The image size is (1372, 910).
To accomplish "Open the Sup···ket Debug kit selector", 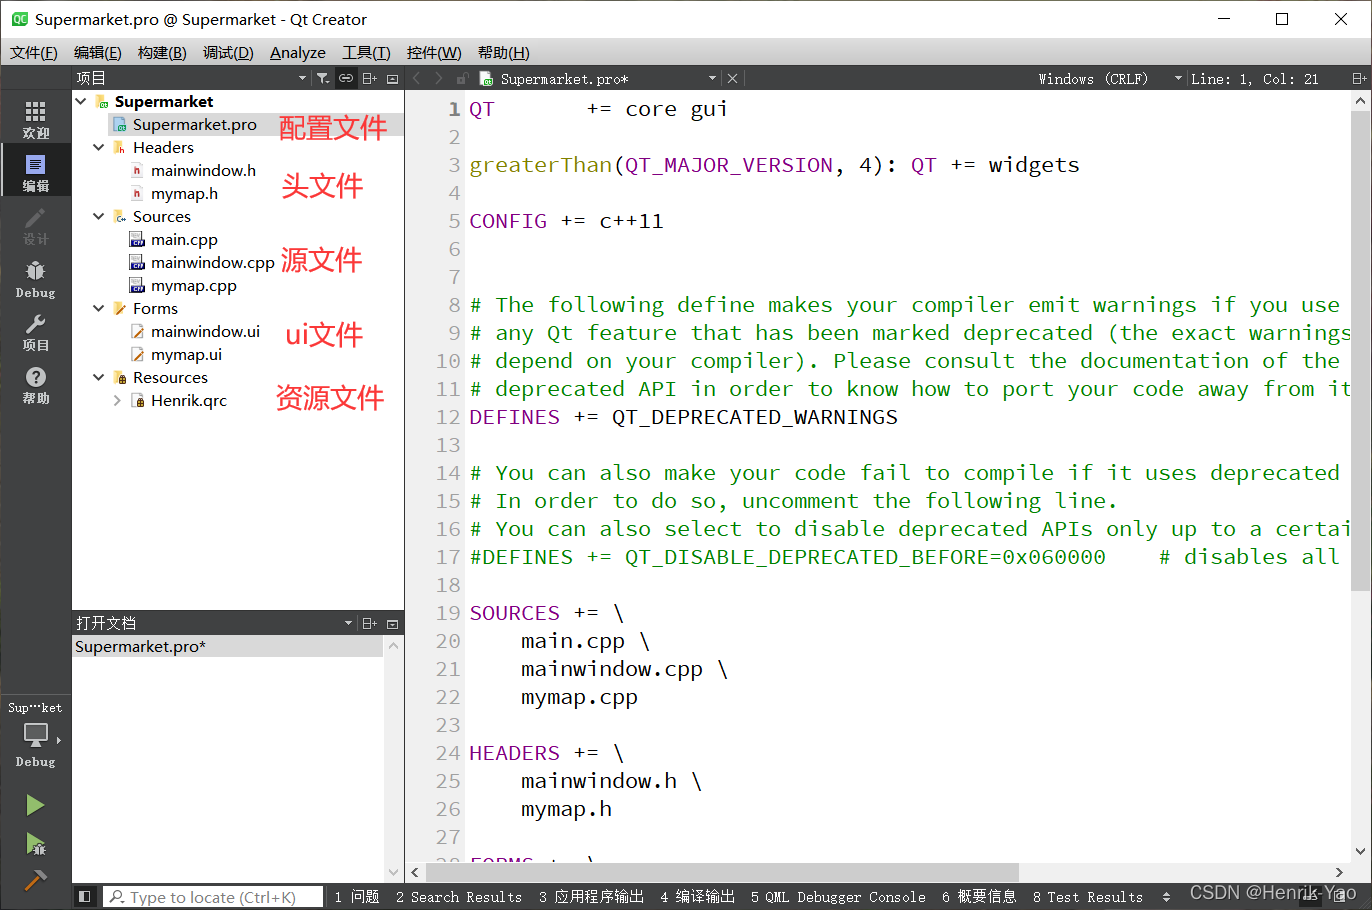I will tap(35, 735).
